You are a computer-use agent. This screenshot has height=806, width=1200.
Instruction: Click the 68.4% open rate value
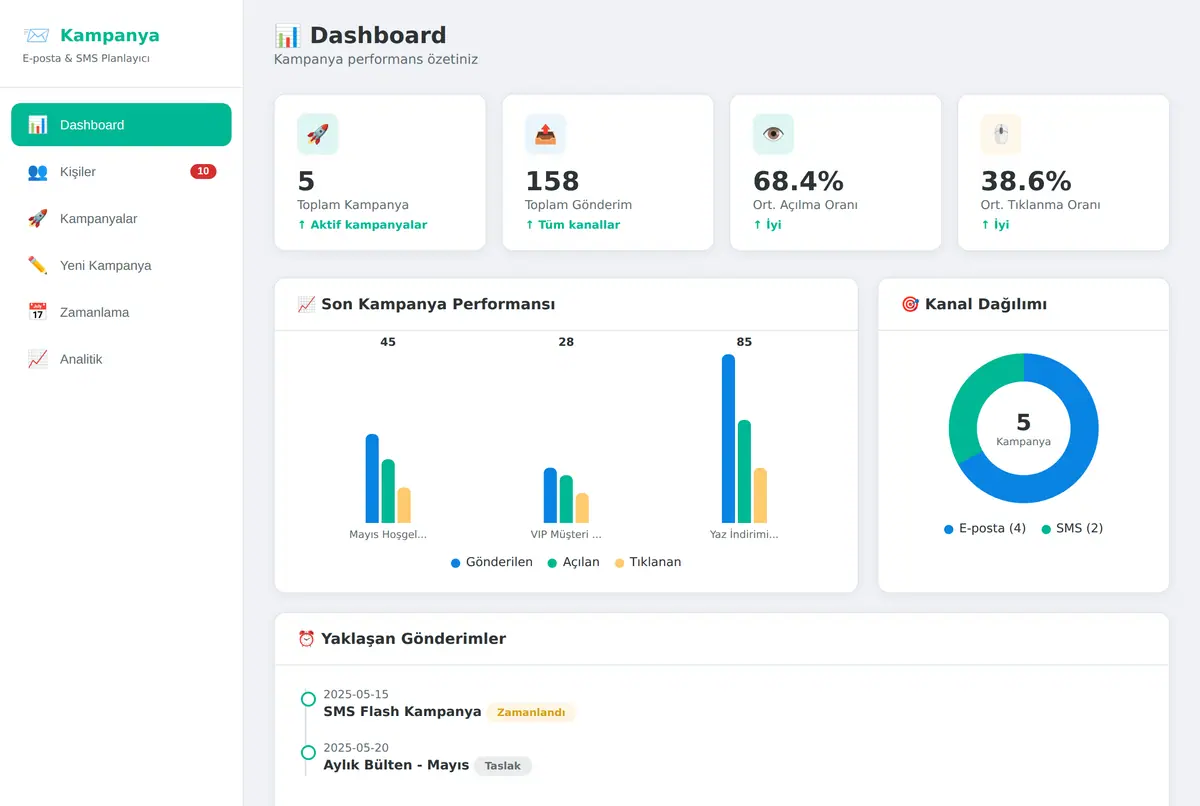click(x=798, y=181)
